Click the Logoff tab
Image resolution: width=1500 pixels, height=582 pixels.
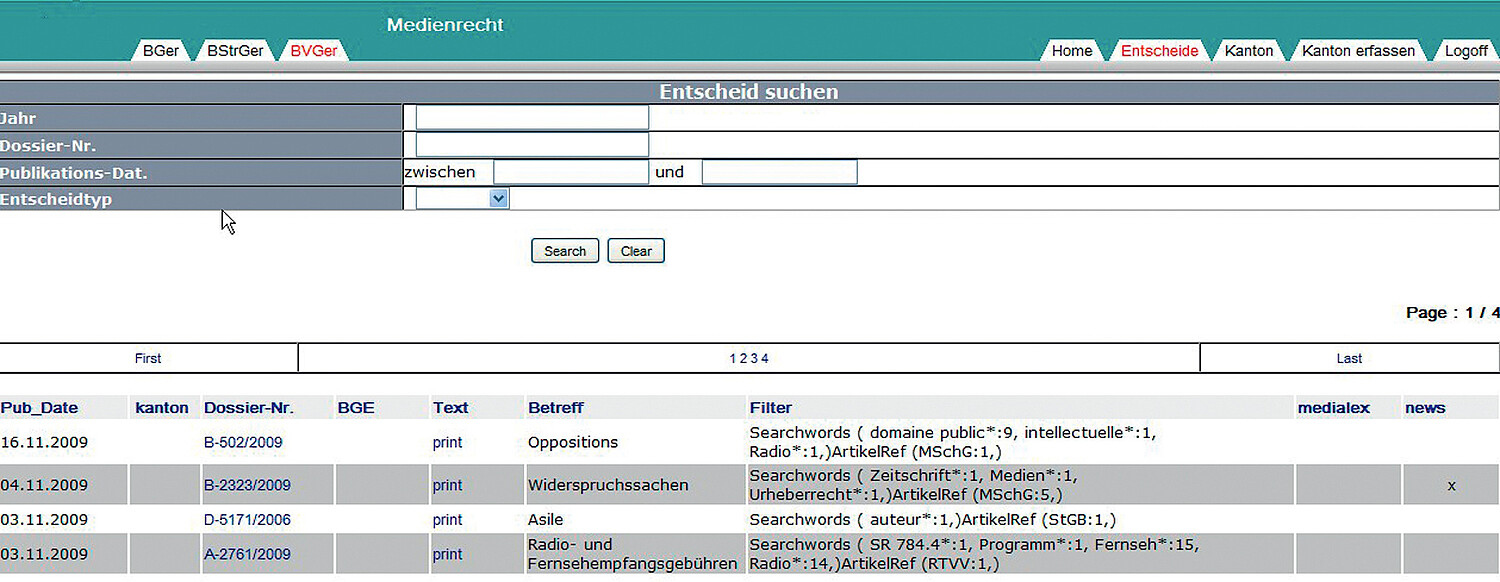1465,51
